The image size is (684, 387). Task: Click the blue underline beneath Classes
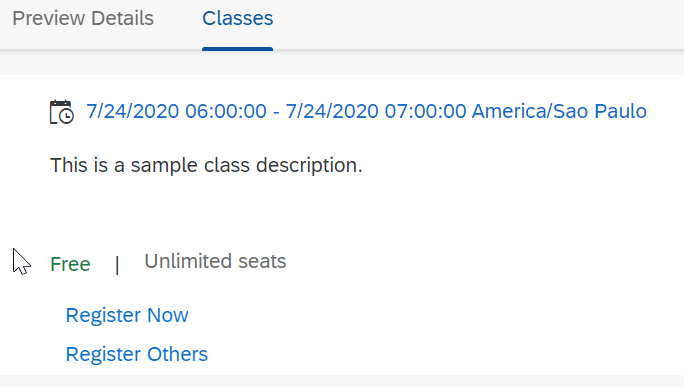[x=238, y=49]
